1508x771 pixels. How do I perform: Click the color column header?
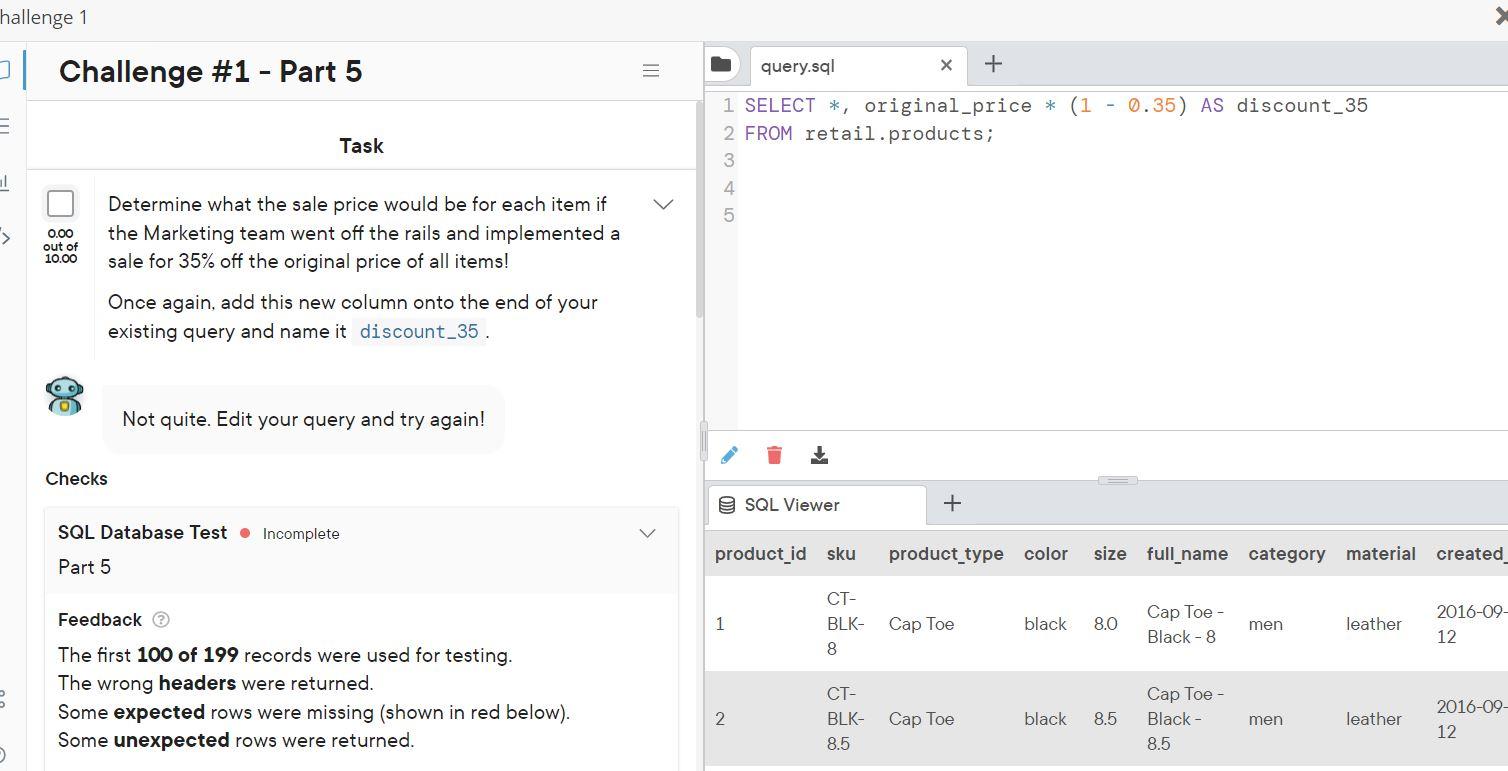[x=1046, y=554]
